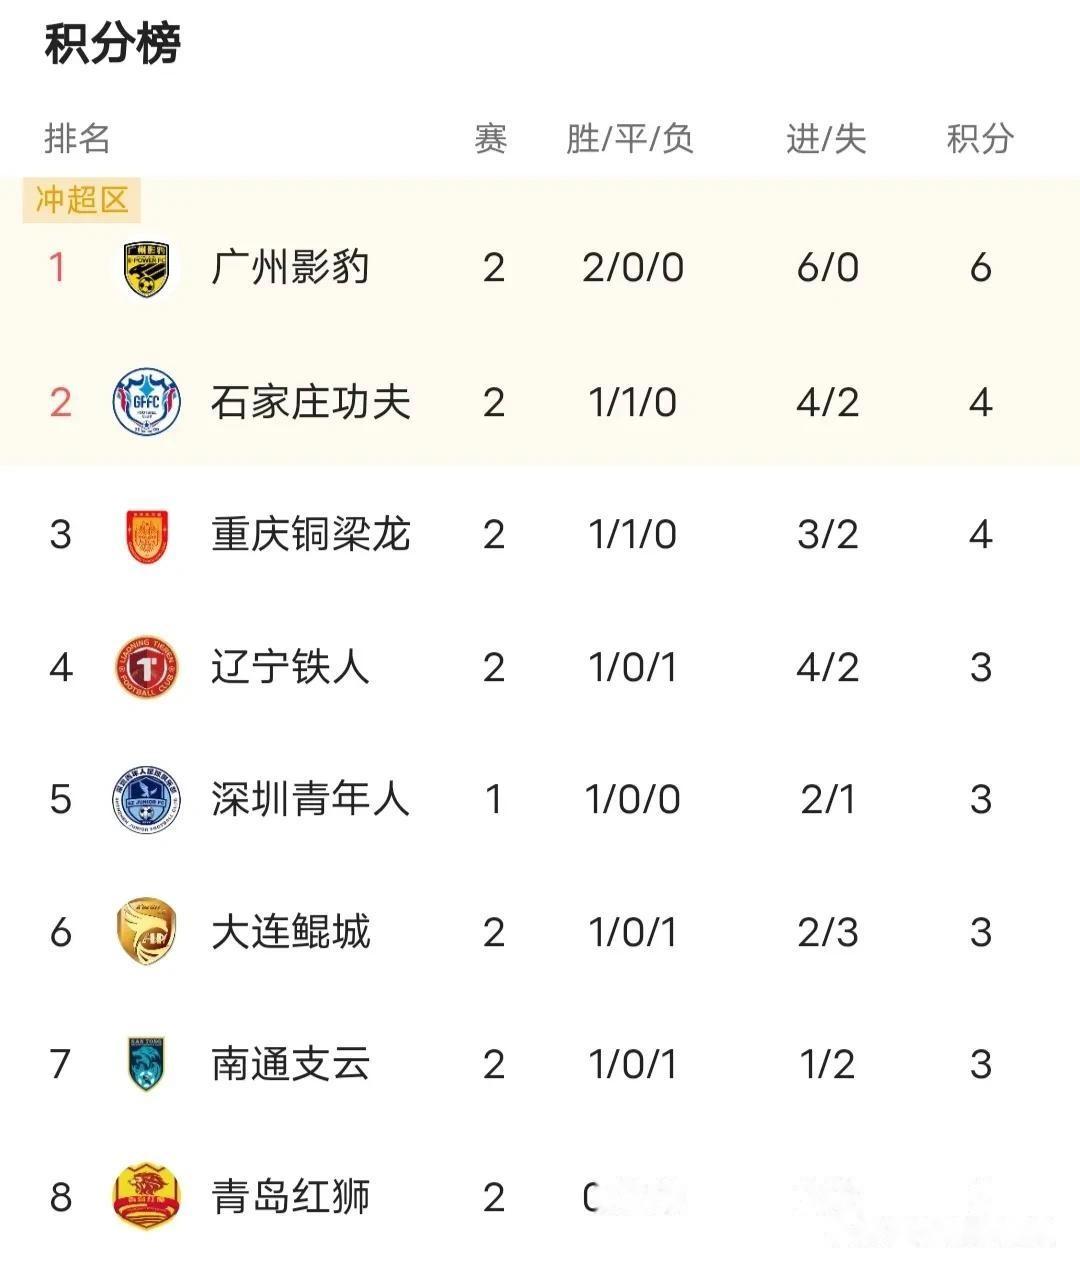The width and height of the screenshot is (1080, 1268).
Task: Click the 进/失 goals column header
Action: point(826,139)
